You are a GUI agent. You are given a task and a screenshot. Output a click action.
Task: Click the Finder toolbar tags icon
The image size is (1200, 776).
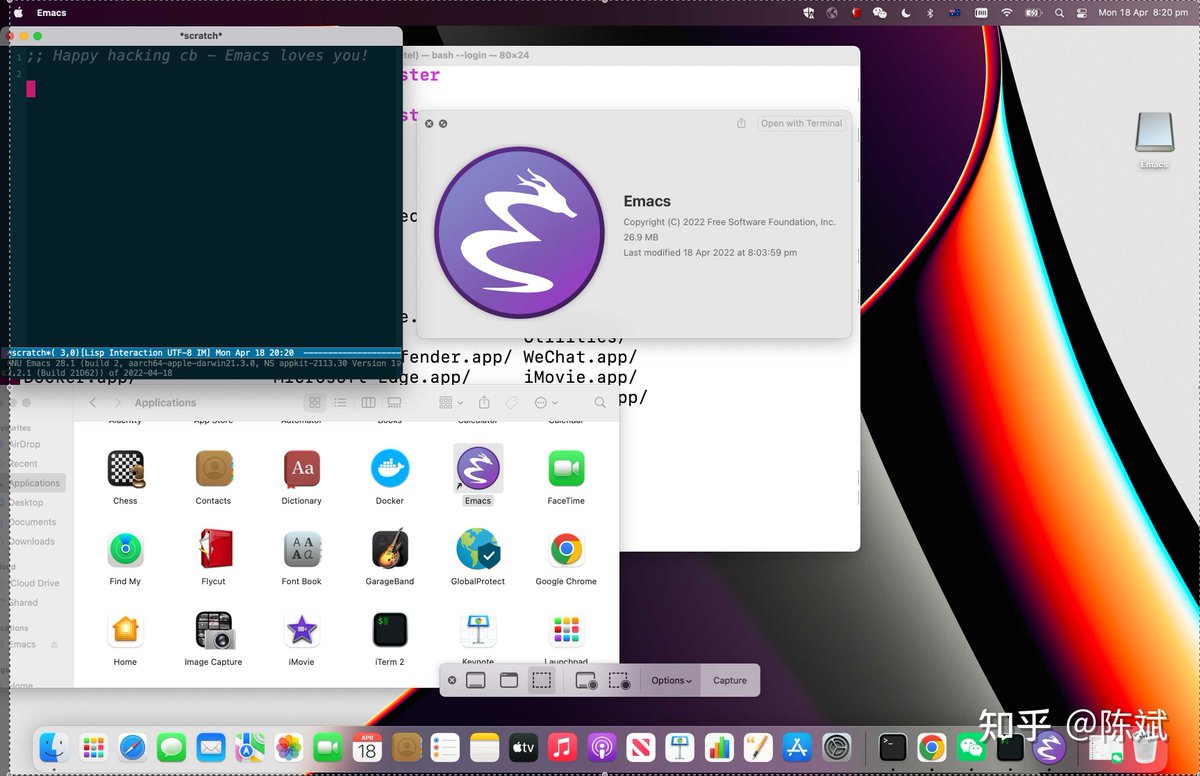tap(511, 402)
